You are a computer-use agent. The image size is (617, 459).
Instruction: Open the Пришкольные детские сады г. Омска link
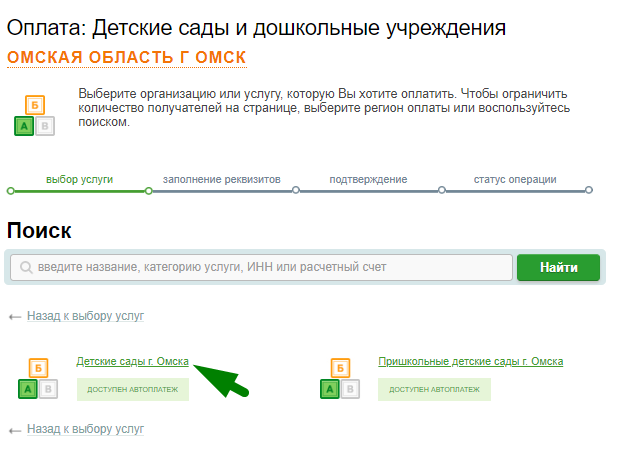tap(470, 361)
